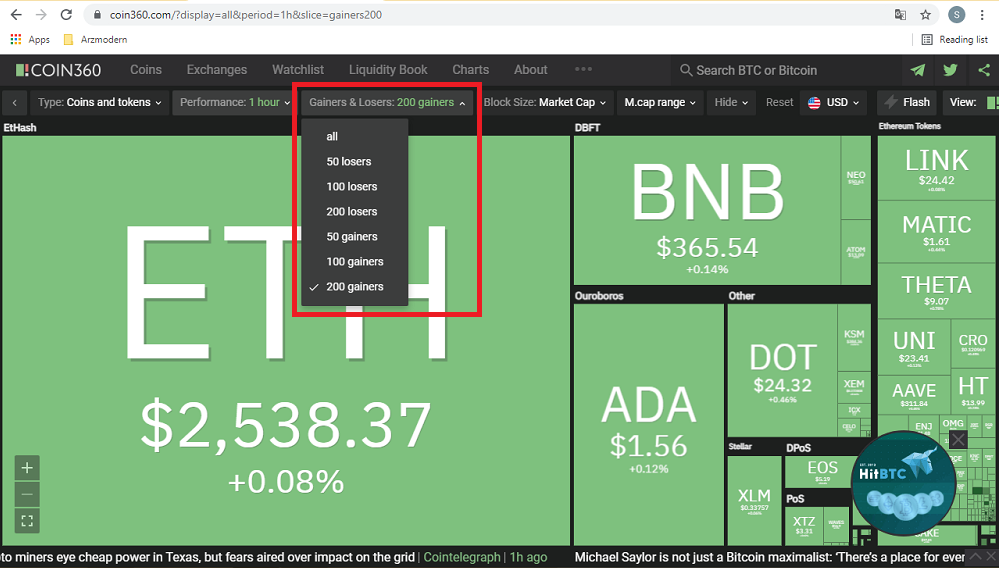Open the Reading list
Viewport: 999px width, 568px height.
pyautogui.click(x=954, y=39)
